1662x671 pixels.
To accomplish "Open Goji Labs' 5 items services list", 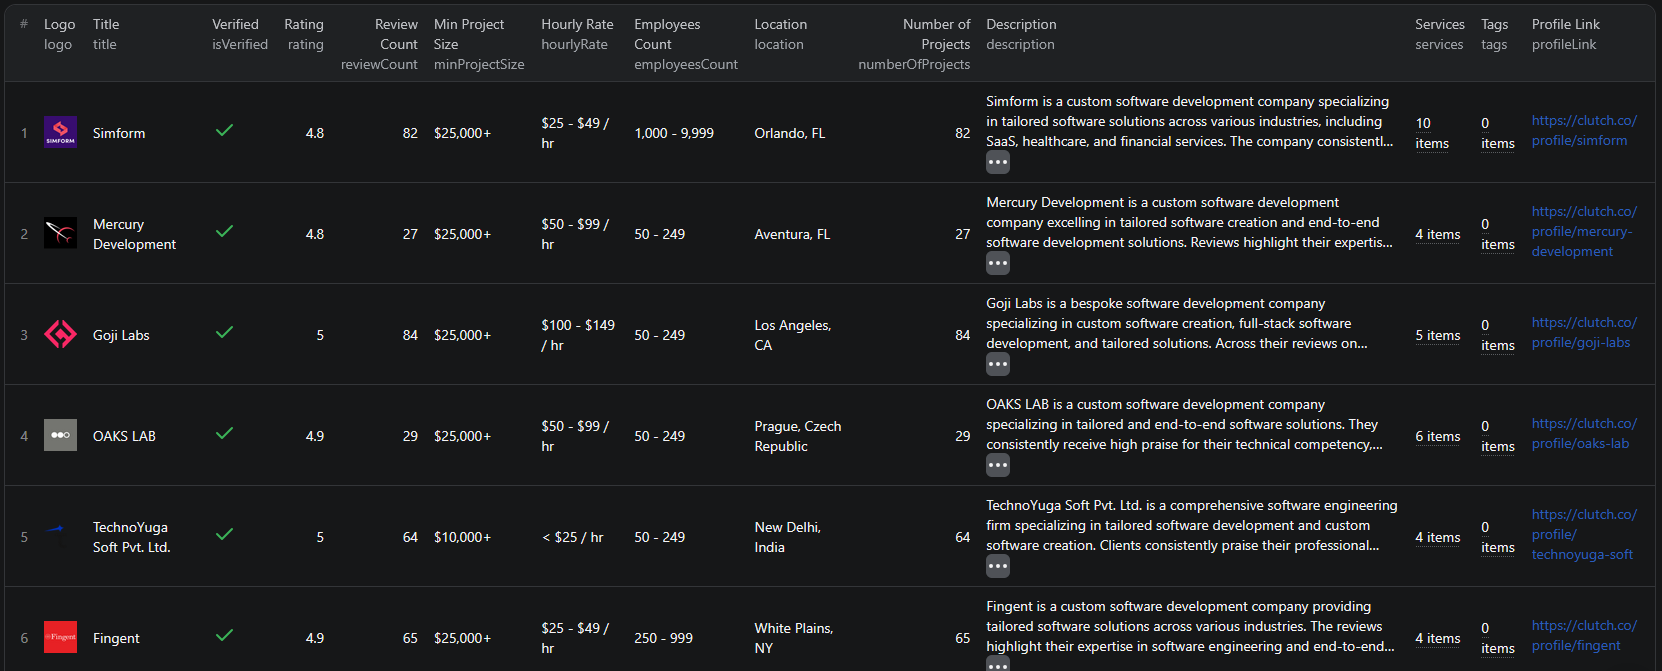I will pyautogui.click(x=1437, y=335).
